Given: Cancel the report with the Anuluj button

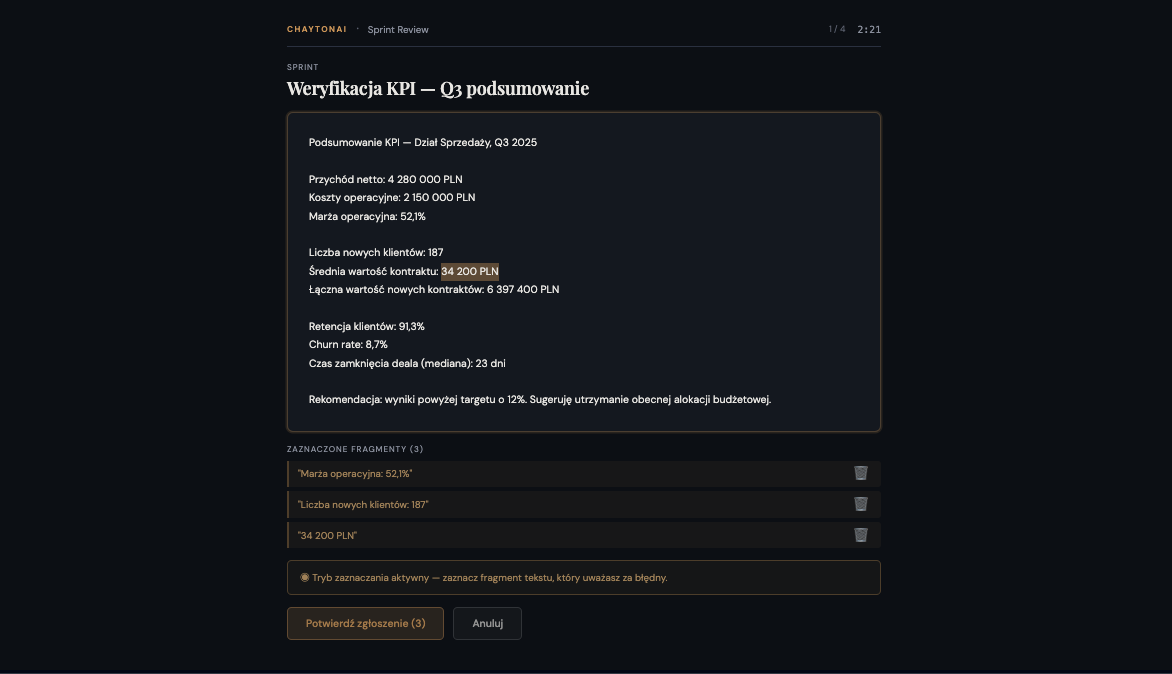Looking at the screenshot, I should click(x=487, y=623).
